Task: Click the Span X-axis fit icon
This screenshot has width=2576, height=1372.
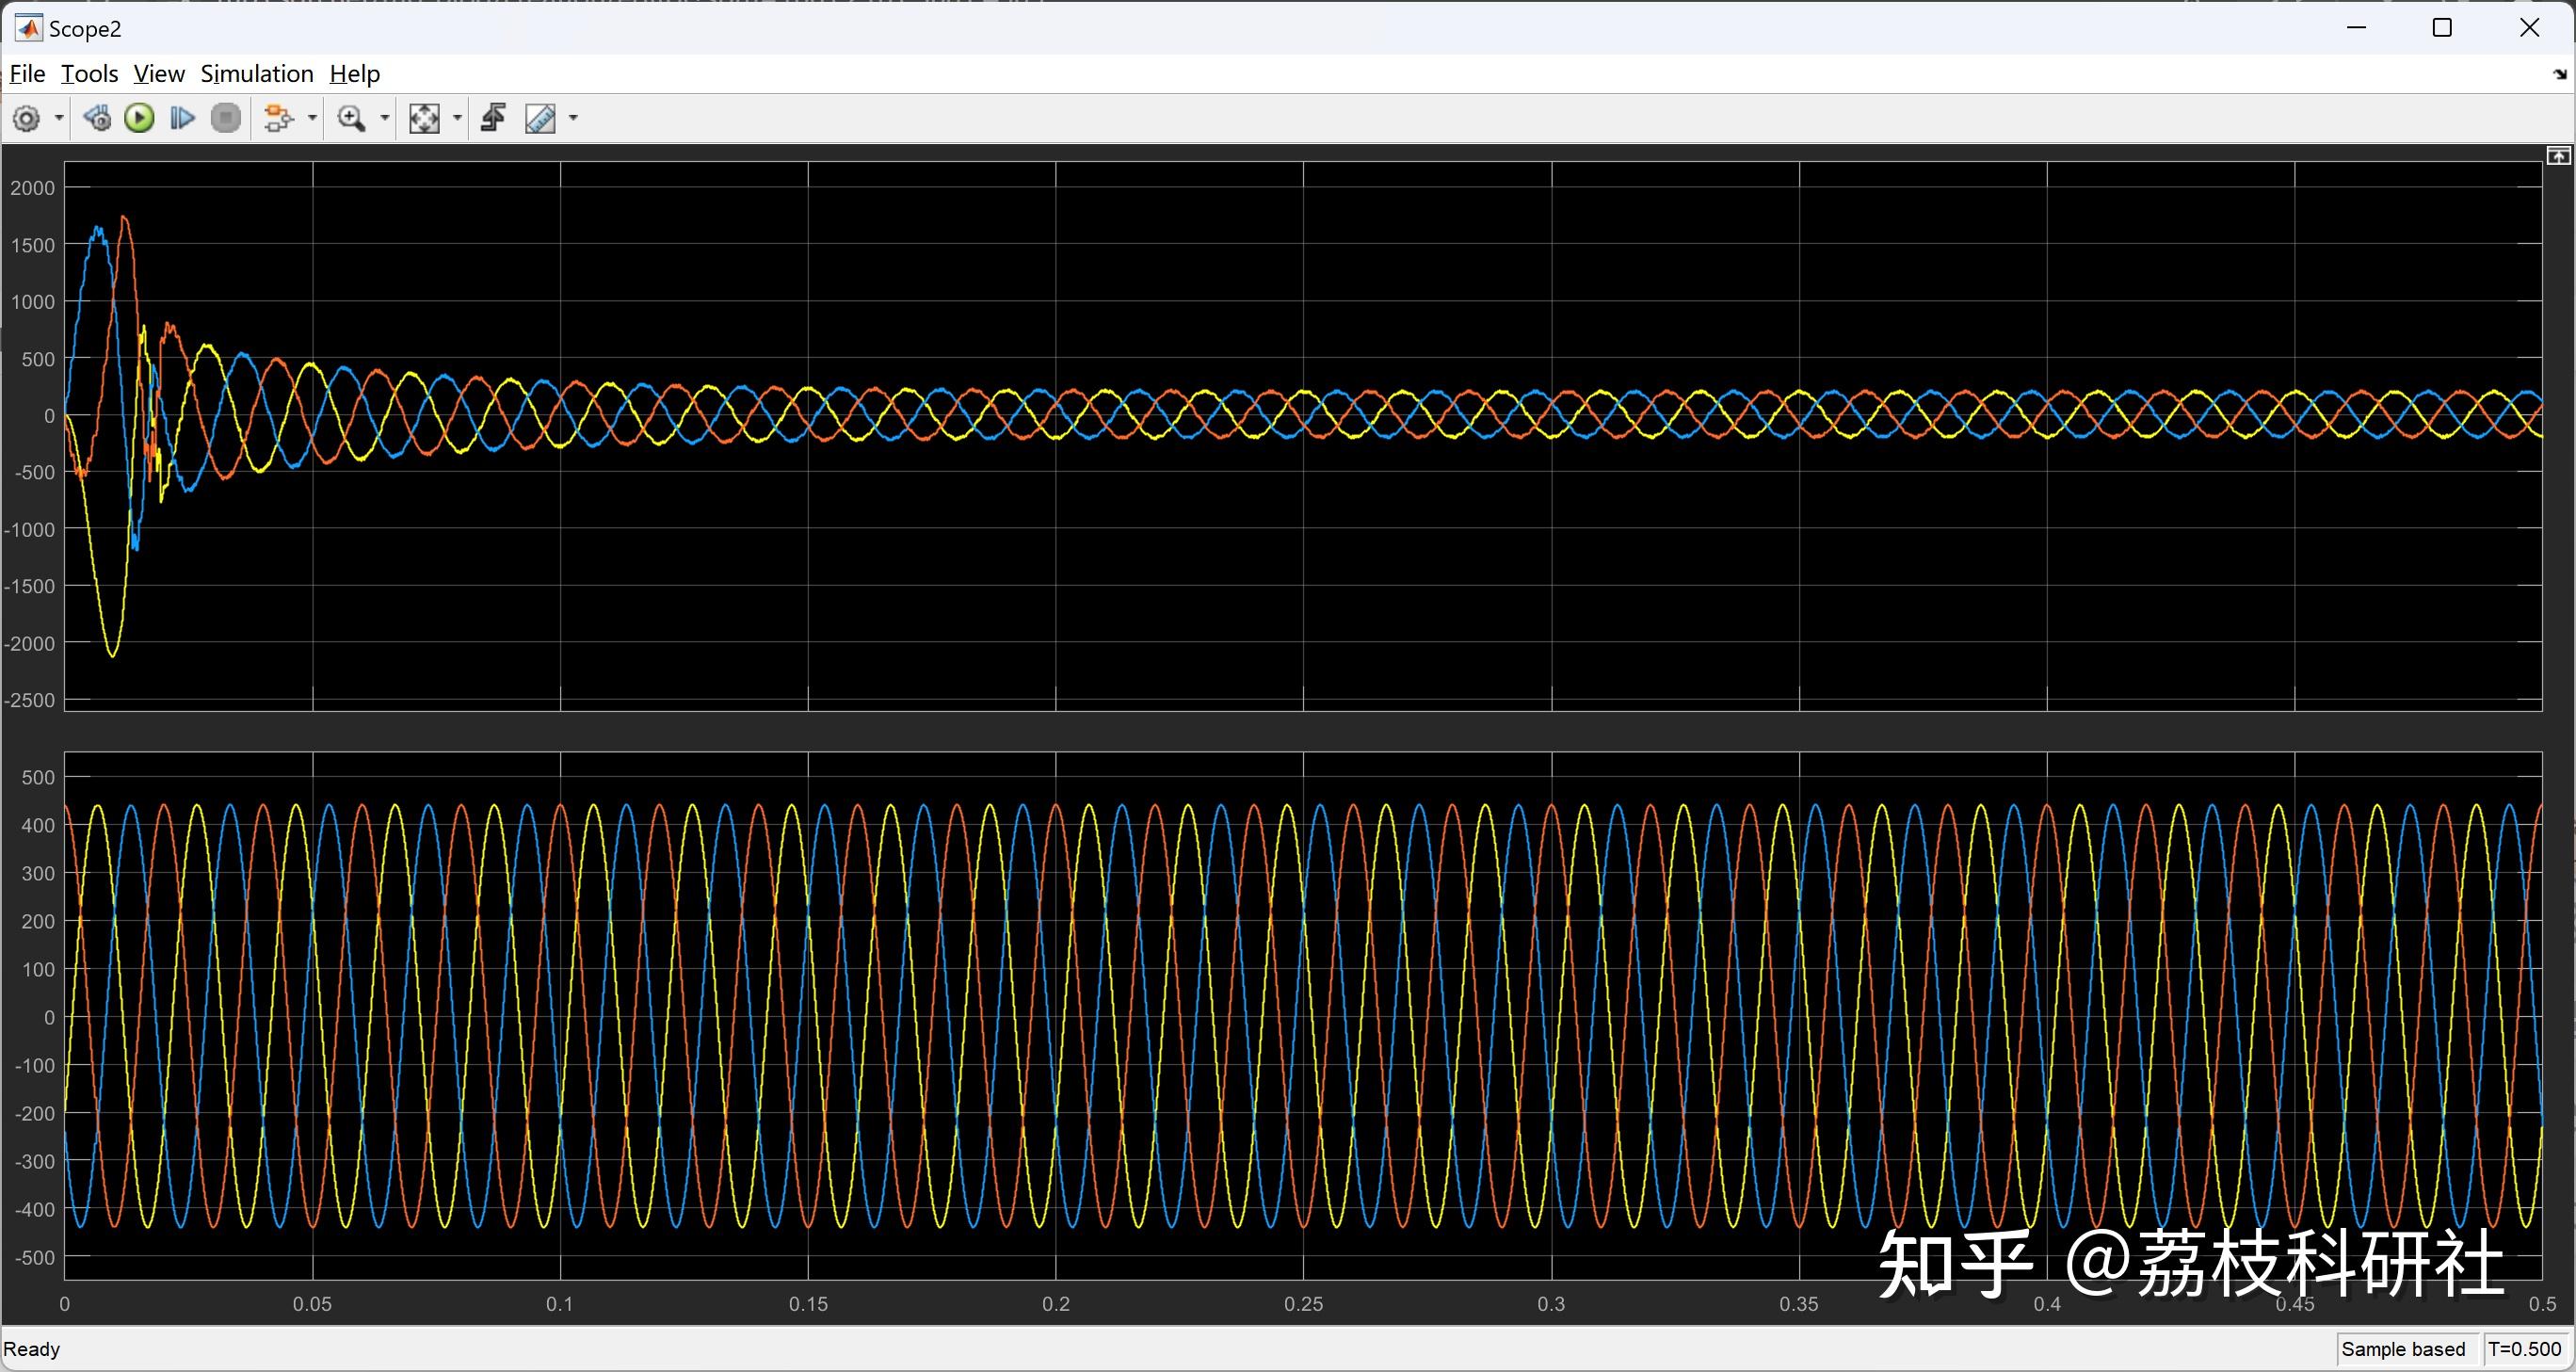Action: (x=426, y=118)
